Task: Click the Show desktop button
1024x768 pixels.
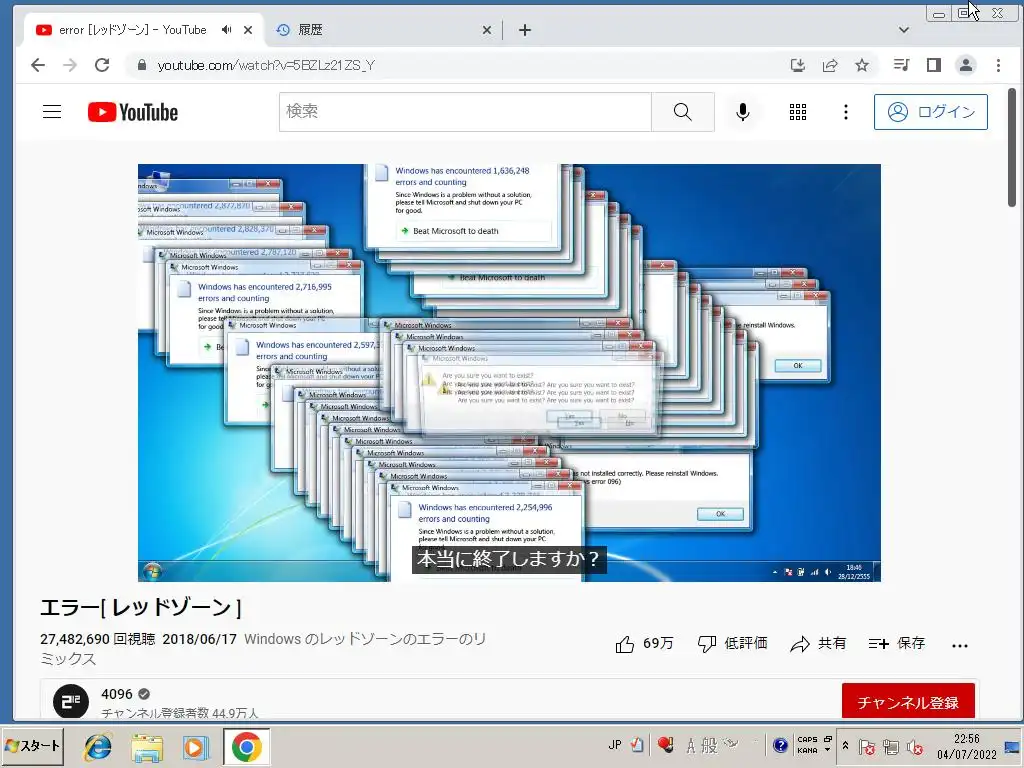Action: coord(1012,747)
